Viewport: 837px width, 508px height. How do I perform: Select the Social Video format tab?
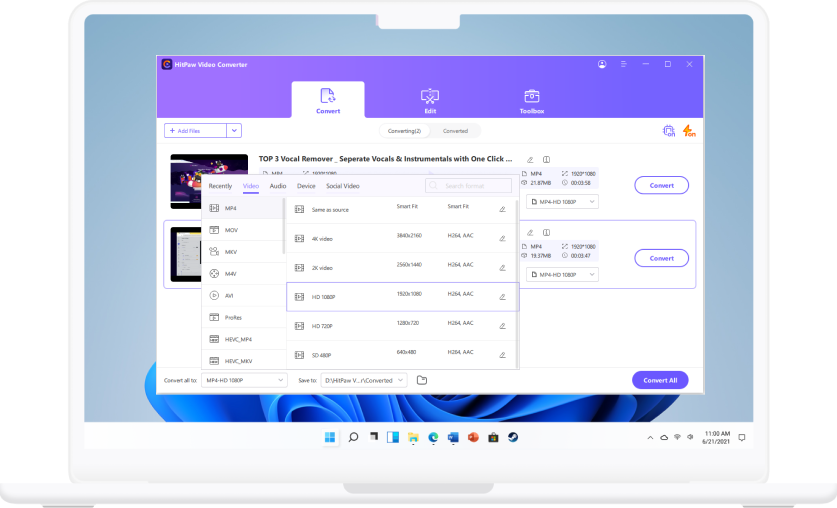pos(343,186)
